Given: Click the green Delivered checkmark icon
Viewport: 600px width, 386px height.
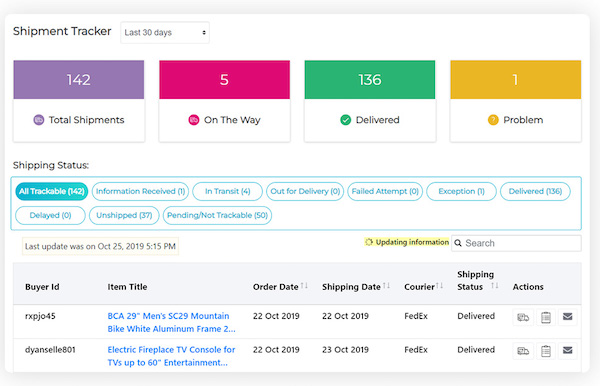Looking at the screenshot, I should click(x=346, y=120).
